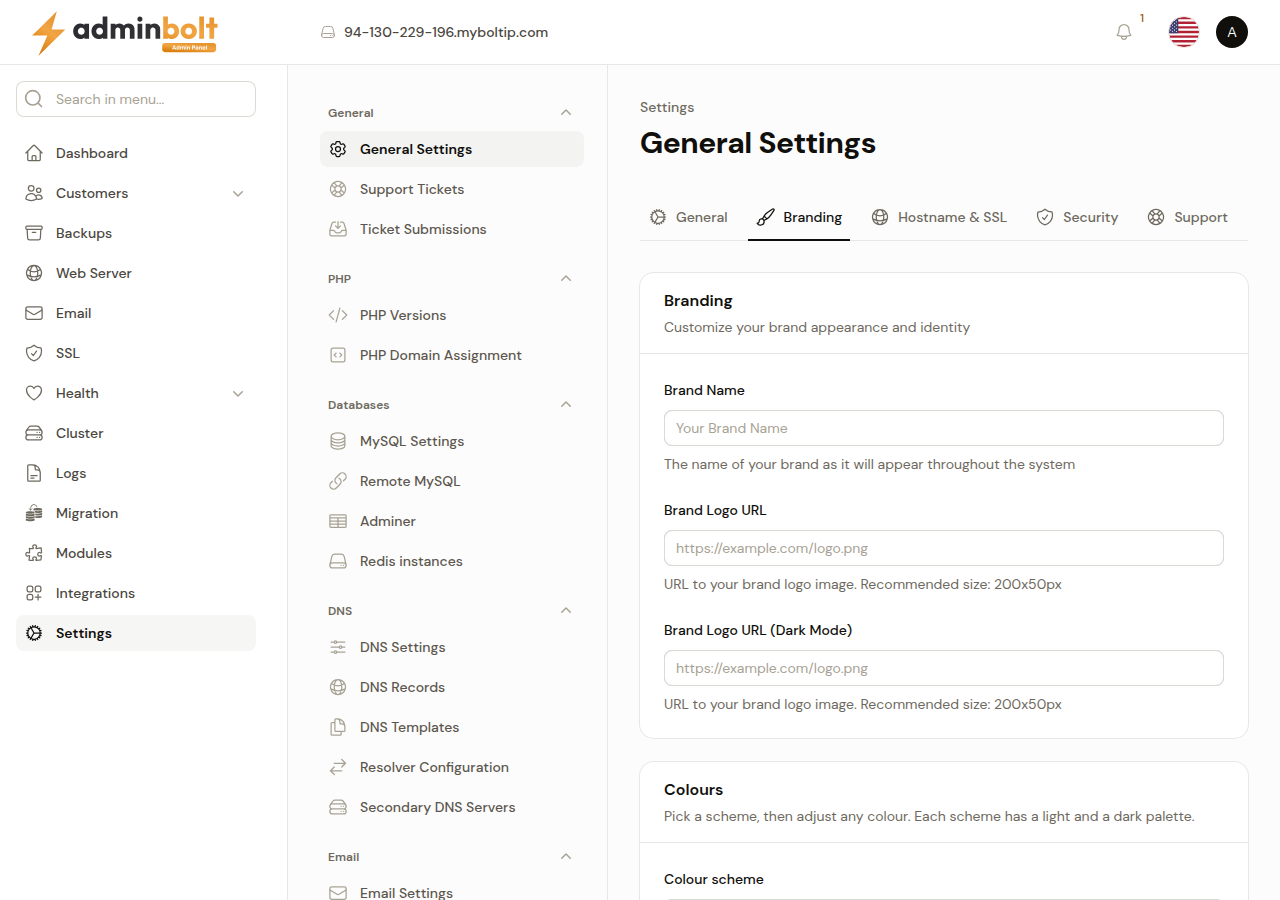Expand the Health submenu chevron
This screenshot has width=1280, height=900.
pyautogui.click(x=238, y=393)
